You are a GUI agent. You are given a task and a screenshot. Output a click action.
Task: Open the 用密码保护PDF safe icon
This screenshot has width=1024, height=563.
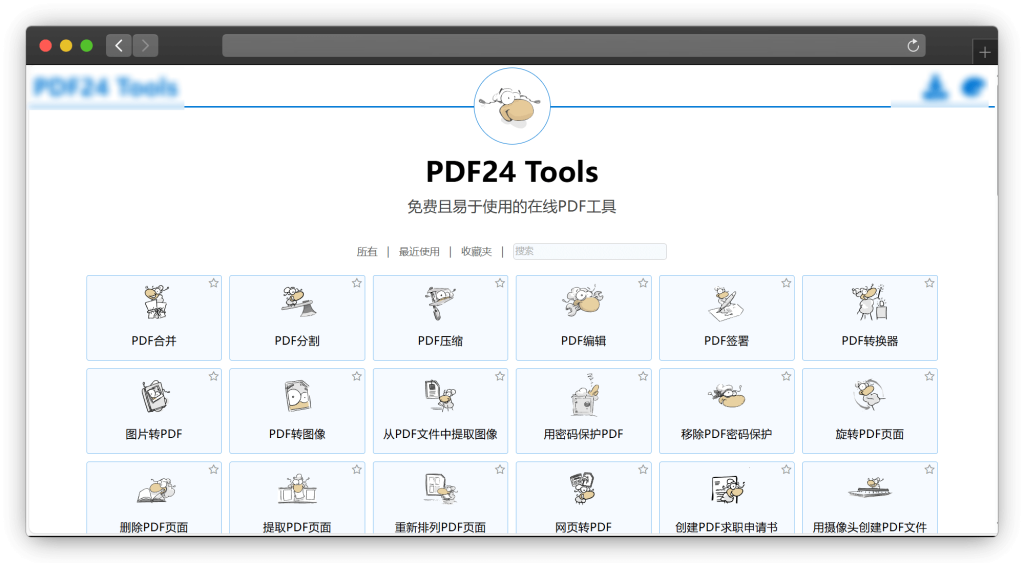pyautogui.click(x=584, y=394)
